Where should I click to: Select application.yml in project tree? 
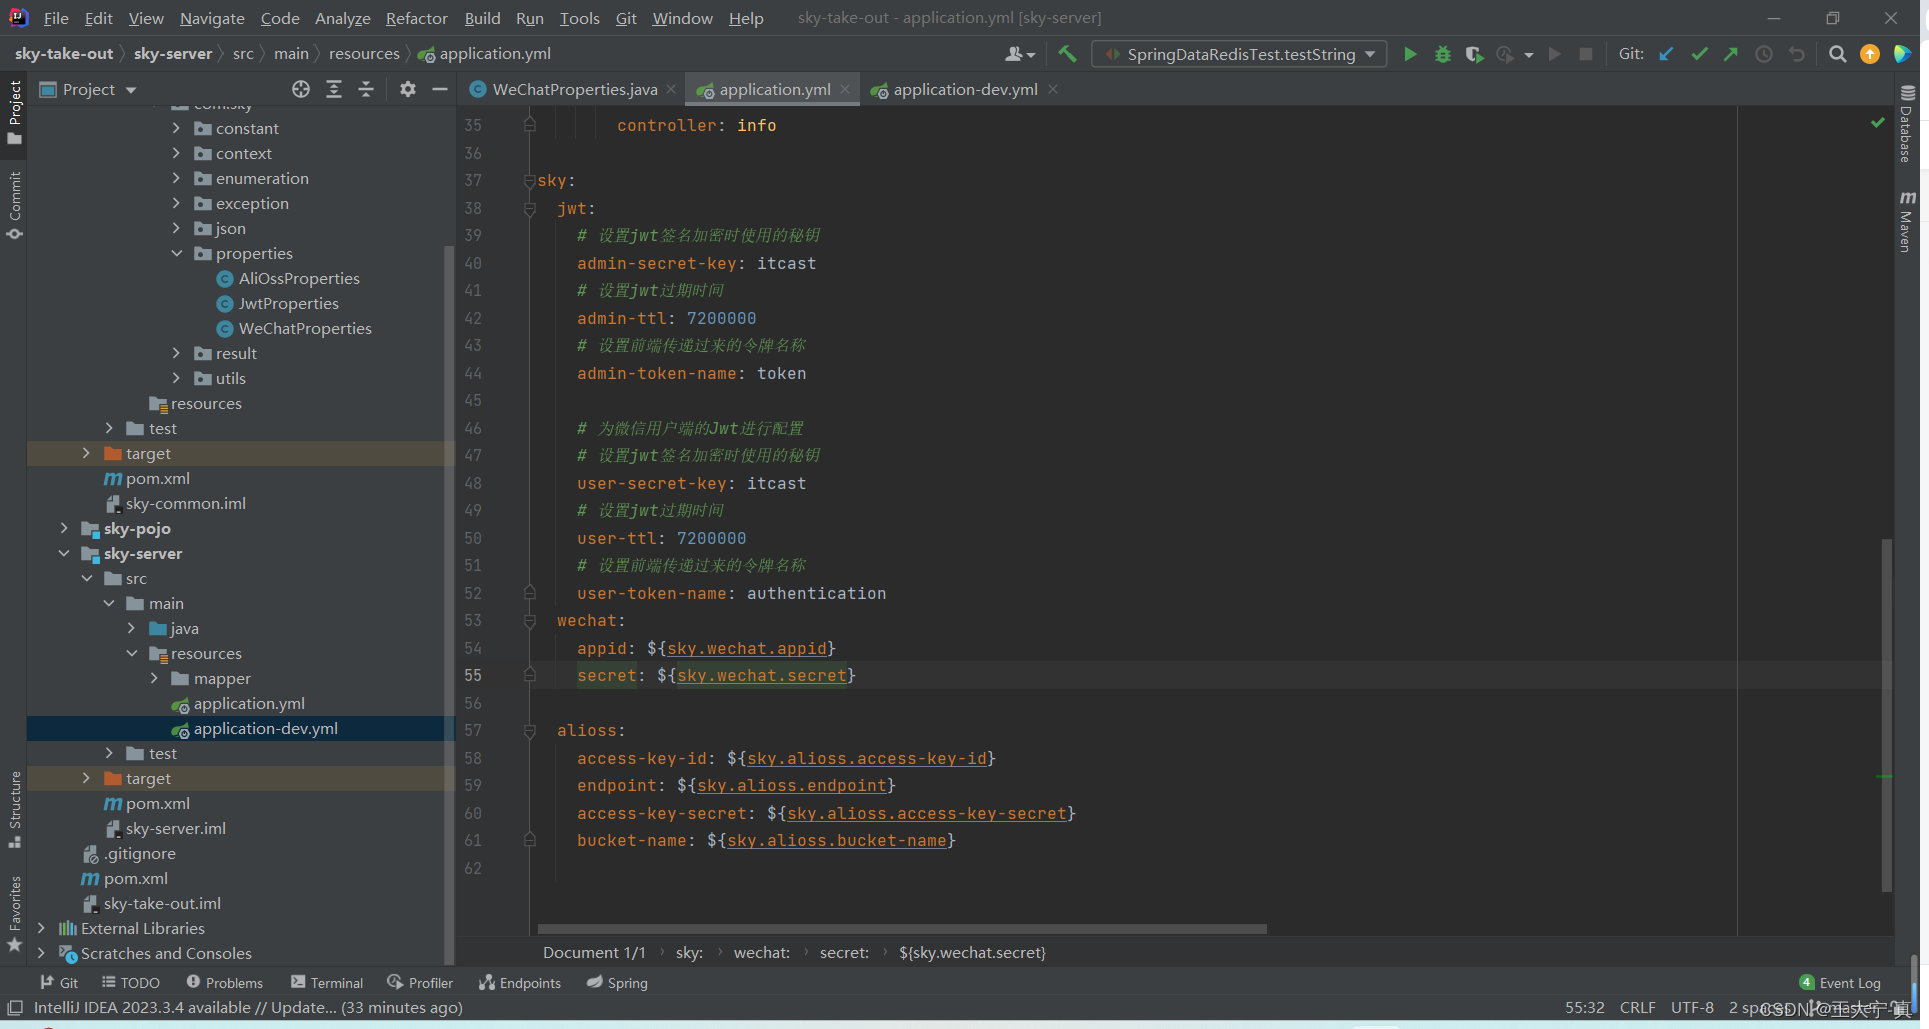pyautogui.click(x=249, y=703)
